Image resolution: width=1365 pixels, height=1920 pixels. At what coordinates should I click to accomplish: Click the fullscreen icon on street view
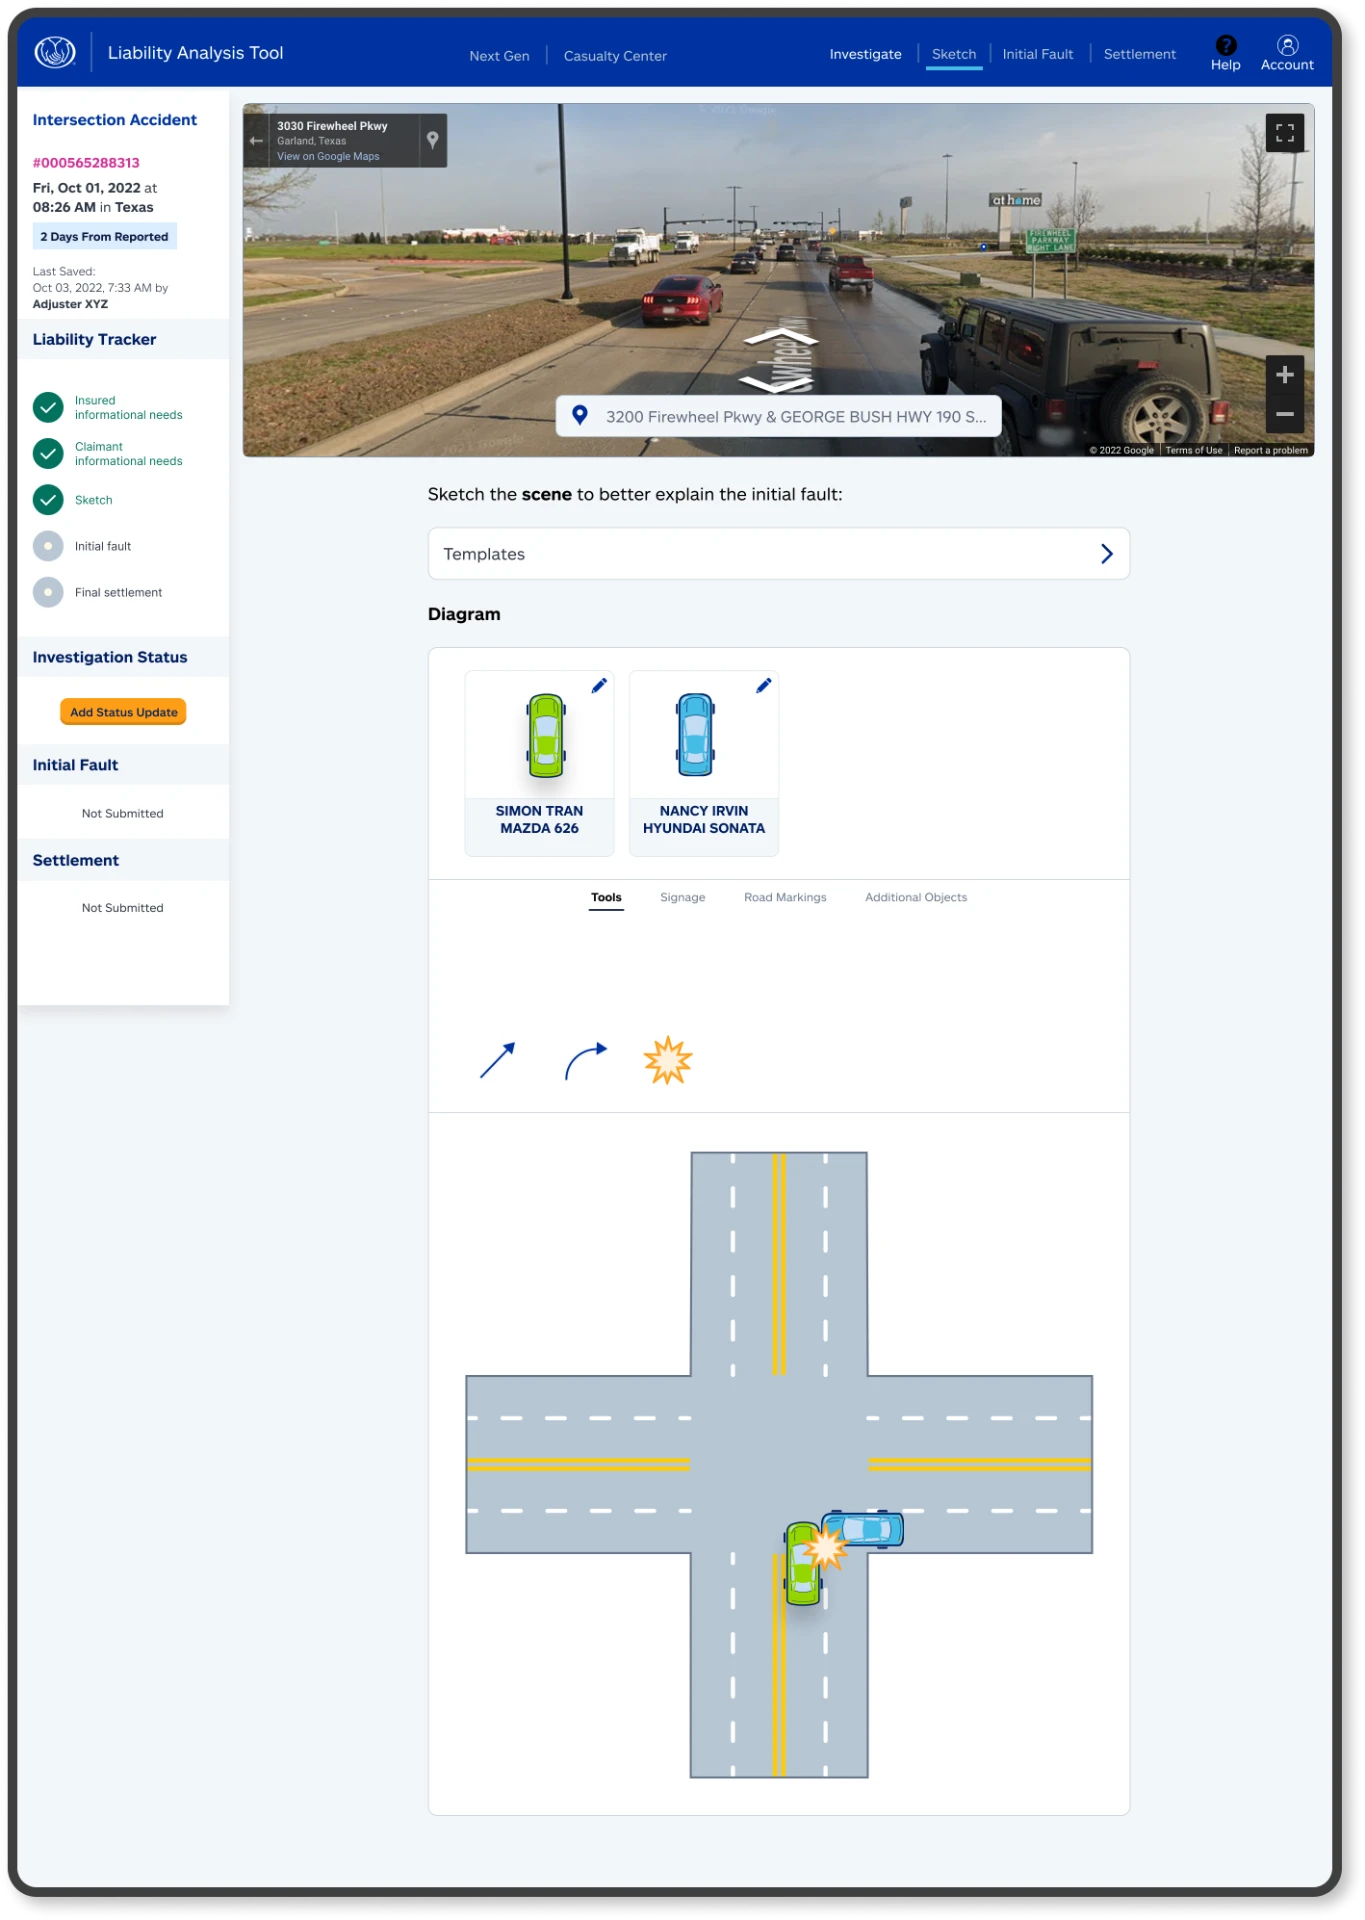[1284, 132]
